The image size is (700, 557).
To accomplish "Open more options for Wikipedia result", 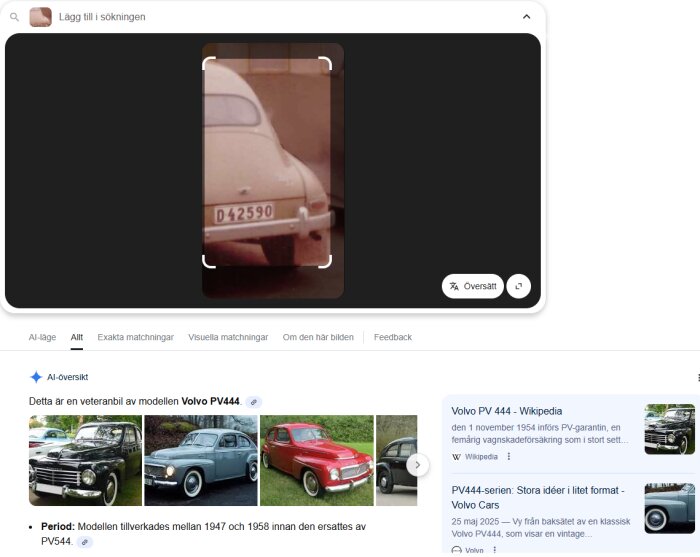I will [x=508, y=457].
